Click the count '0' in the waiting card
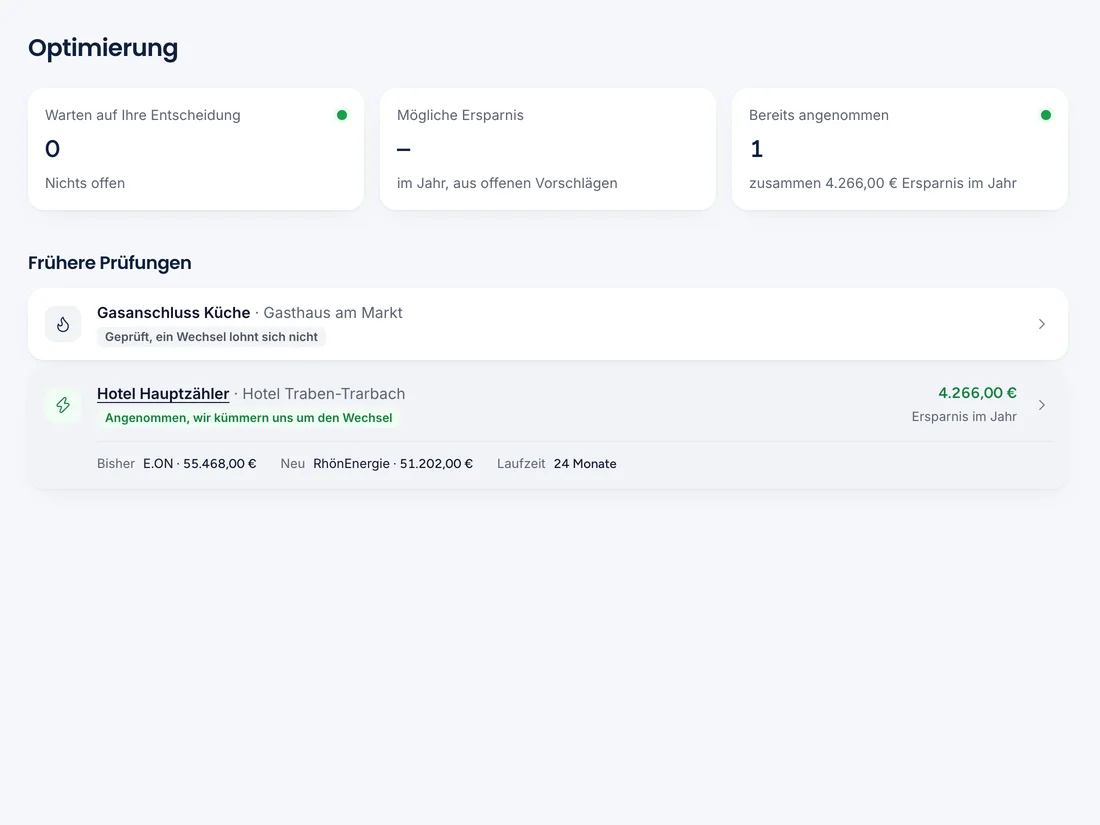This screenshot has height=825, width=1100. [x=53, y=149]
